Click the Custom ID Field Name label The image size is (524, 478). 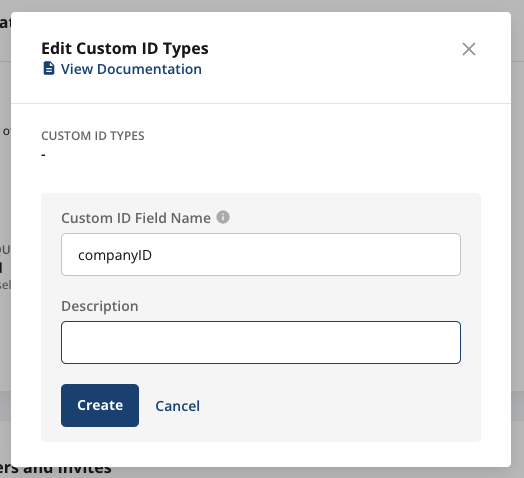point(136,218)
